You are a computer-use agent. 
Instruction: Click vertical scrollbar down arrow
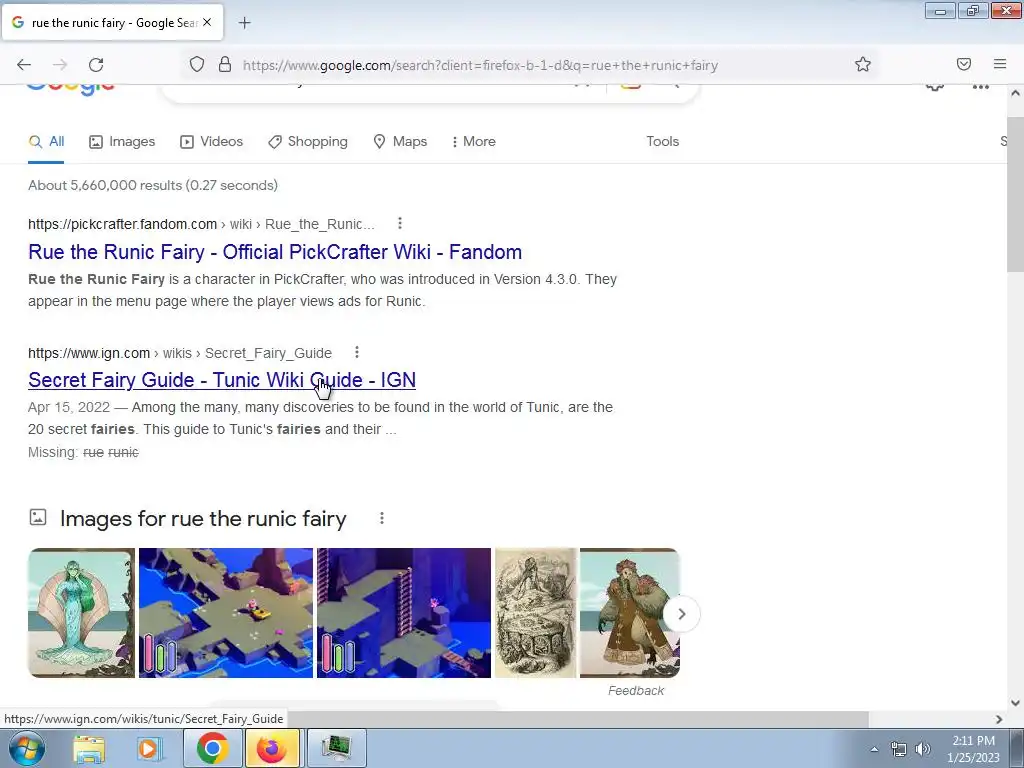pos(1015,703)
